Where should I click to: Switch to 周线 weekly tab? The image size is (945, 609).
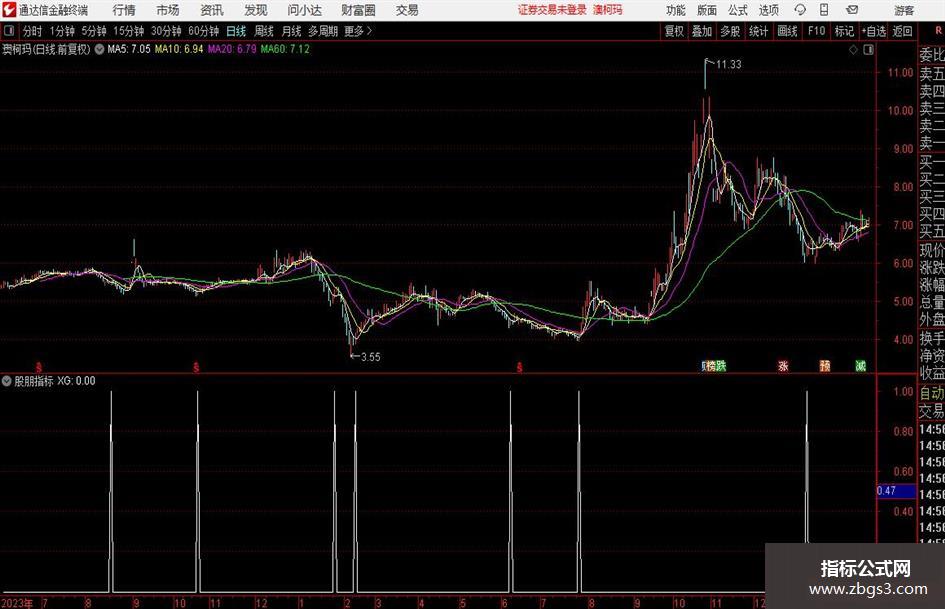263,31
